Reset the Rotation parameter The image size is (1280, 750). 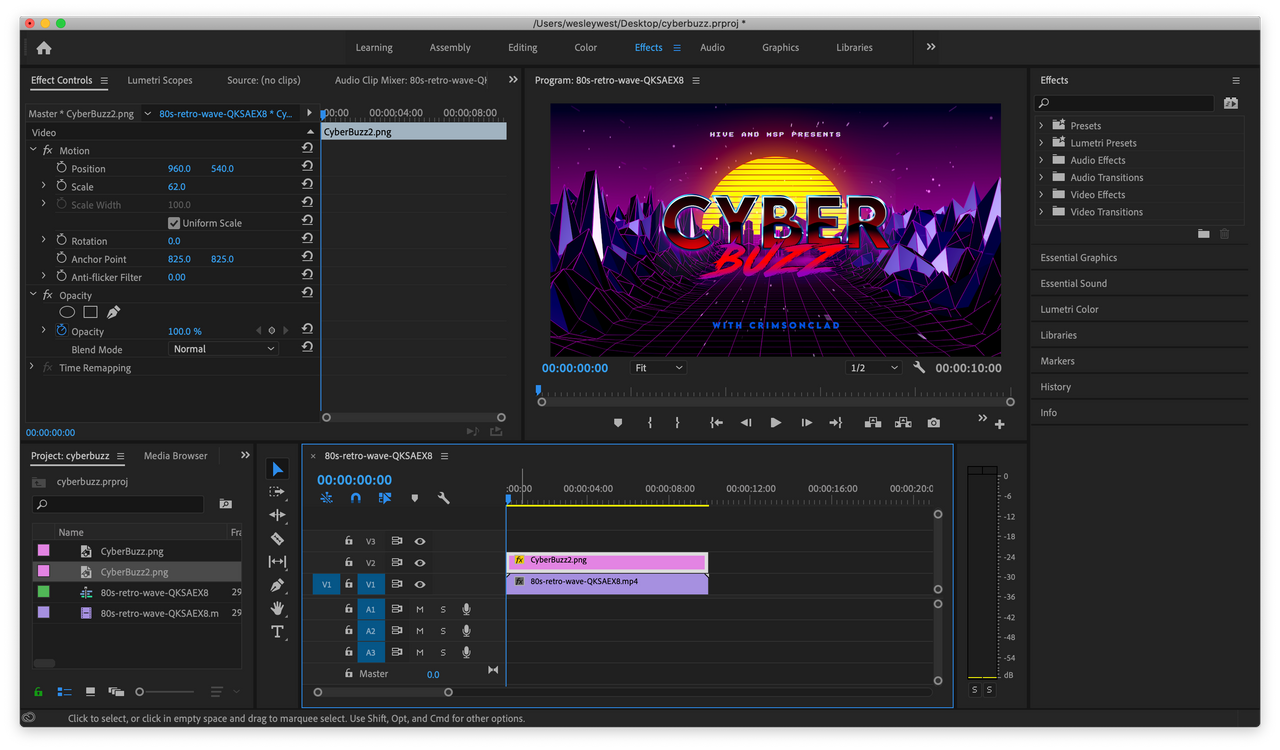click(x=307, y=240)
